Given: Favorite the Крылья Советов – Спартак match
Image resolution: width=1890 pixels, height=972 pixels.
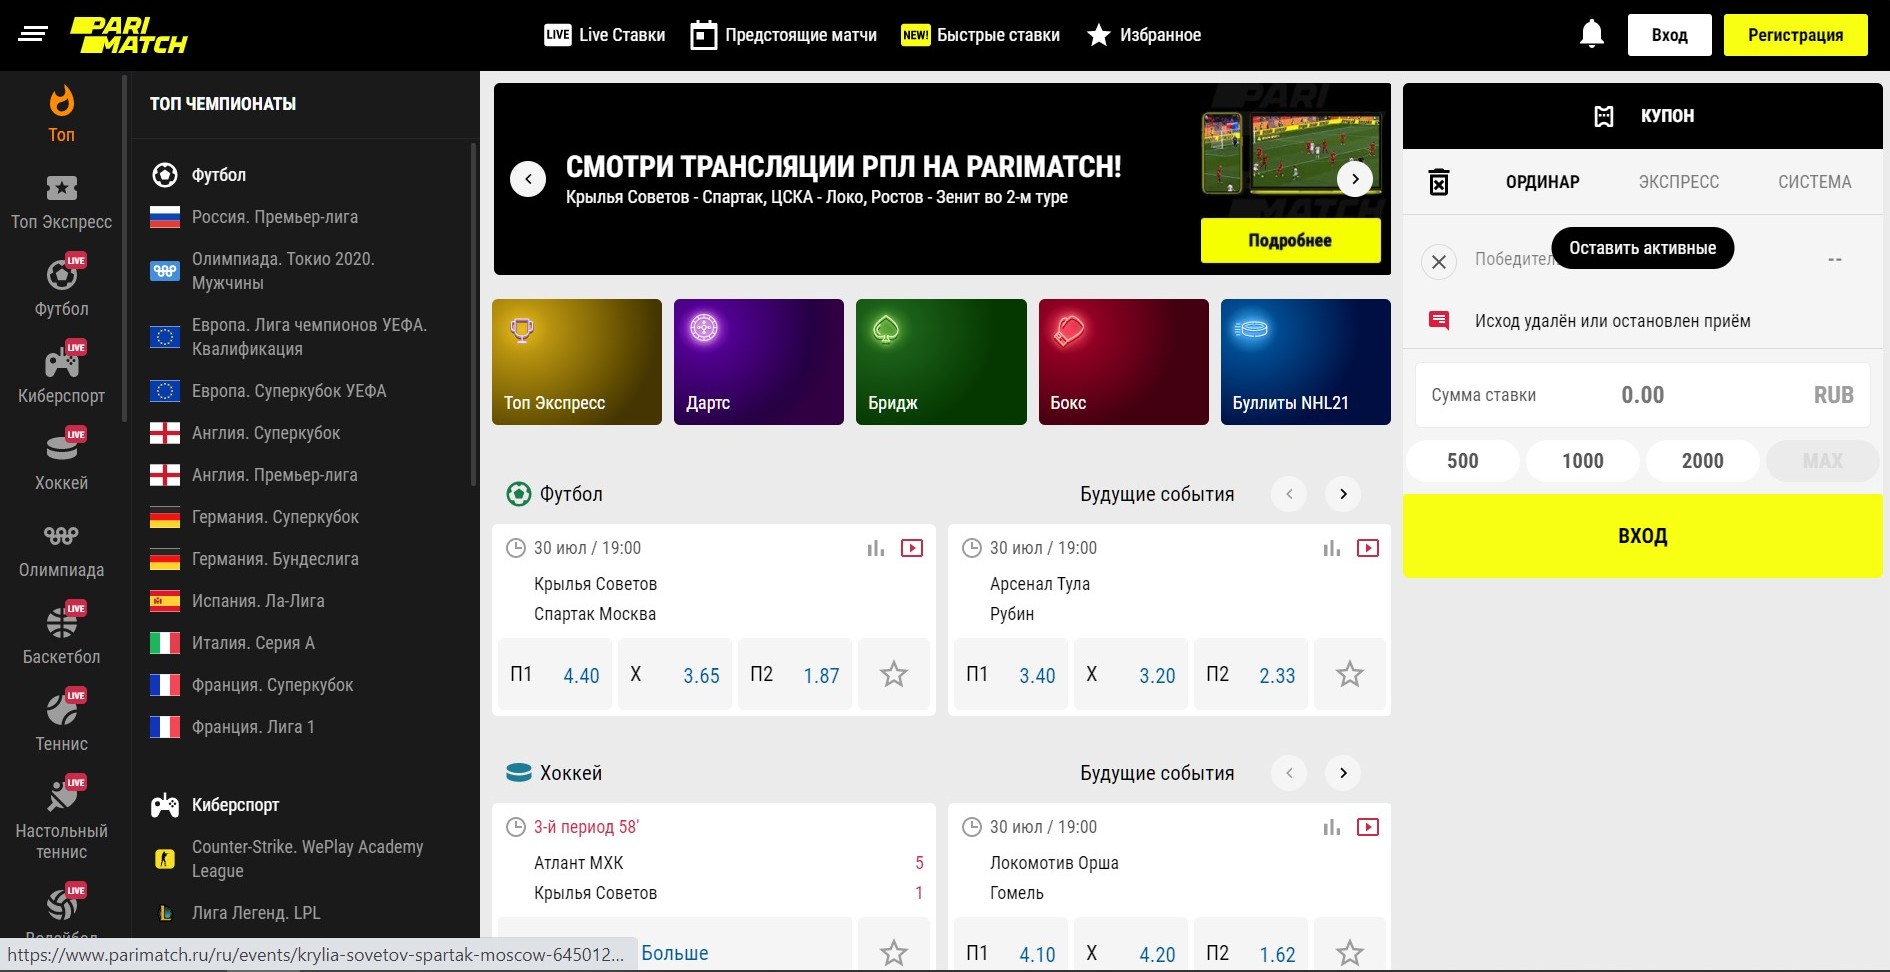Looking at the screenshot, I should click(894, 674).
